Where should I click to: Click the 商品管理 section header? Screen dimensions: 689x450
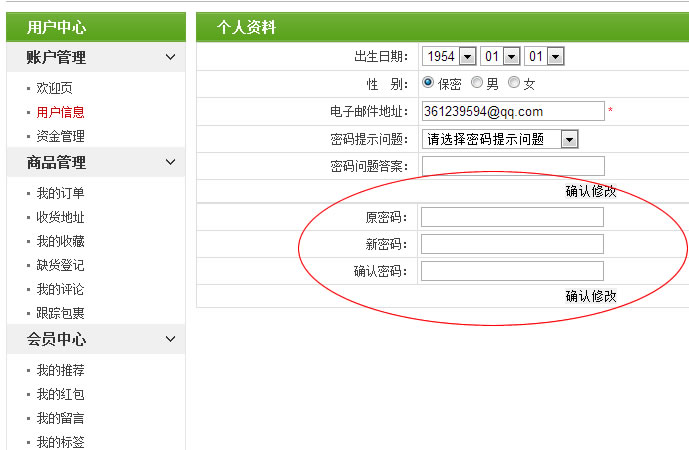click(x=96, y=162)
